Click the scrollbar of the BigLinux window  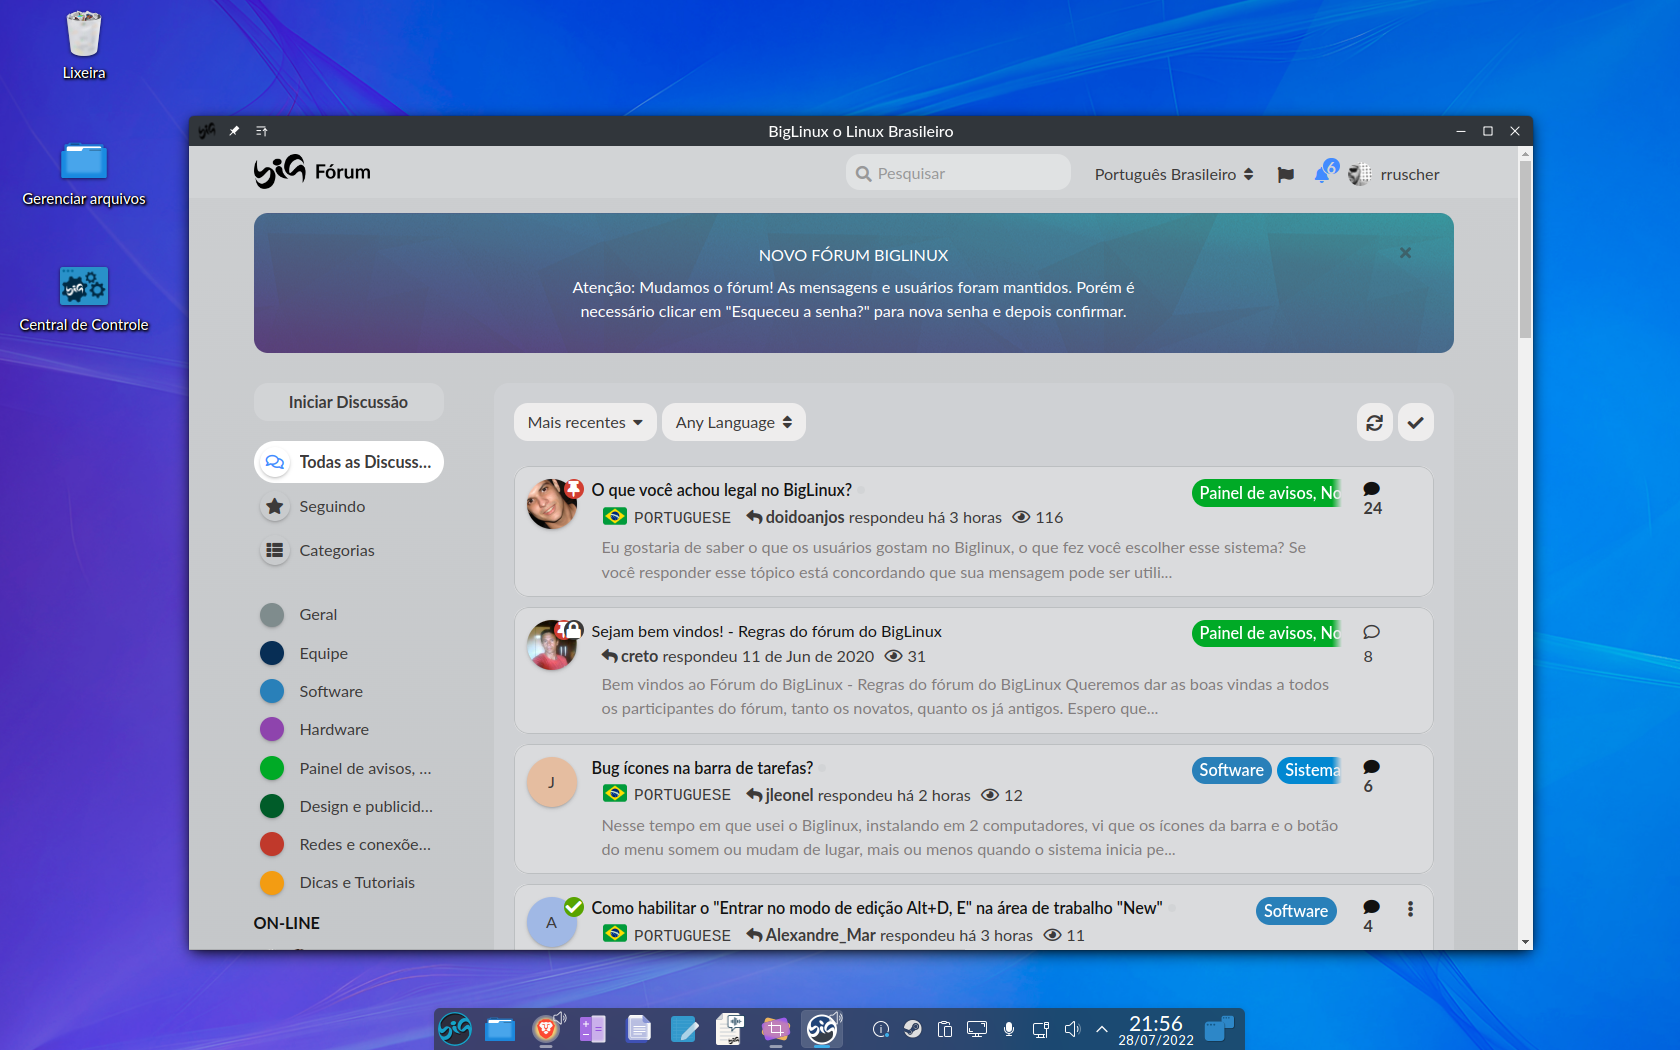coord(1525,249)
